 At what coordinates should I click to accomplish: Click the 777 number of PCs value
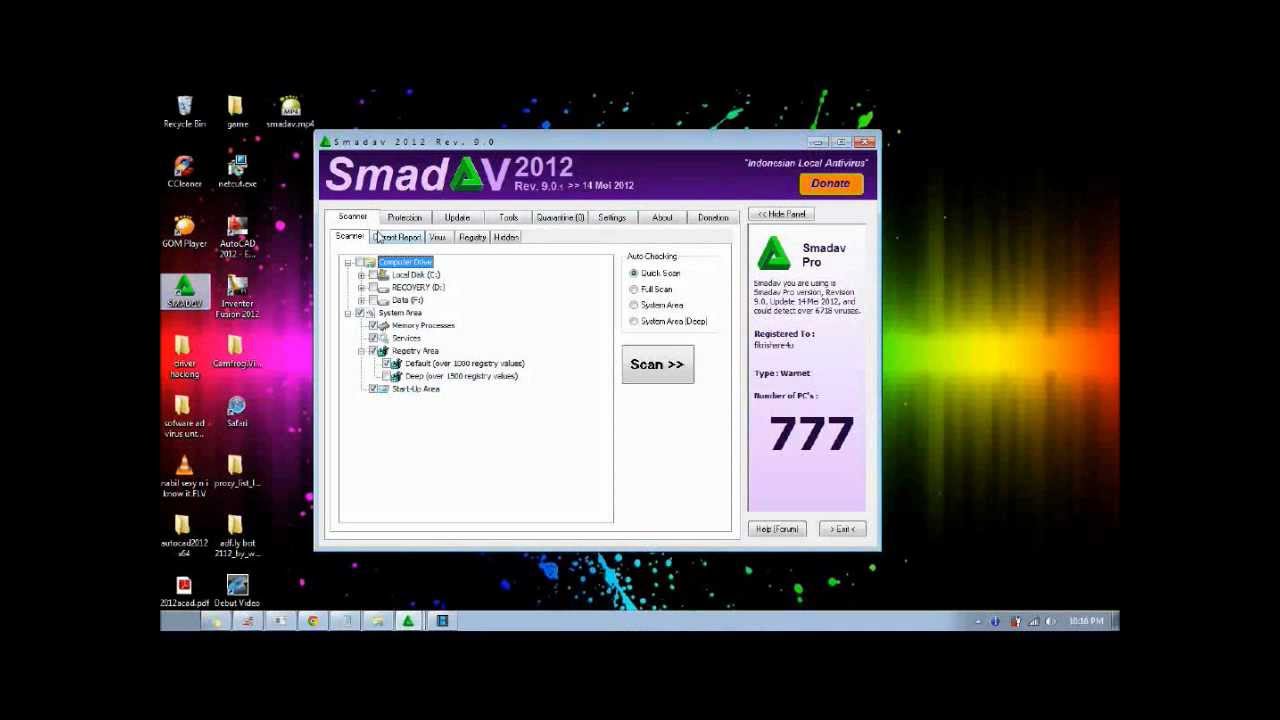(x=811, y=435)
